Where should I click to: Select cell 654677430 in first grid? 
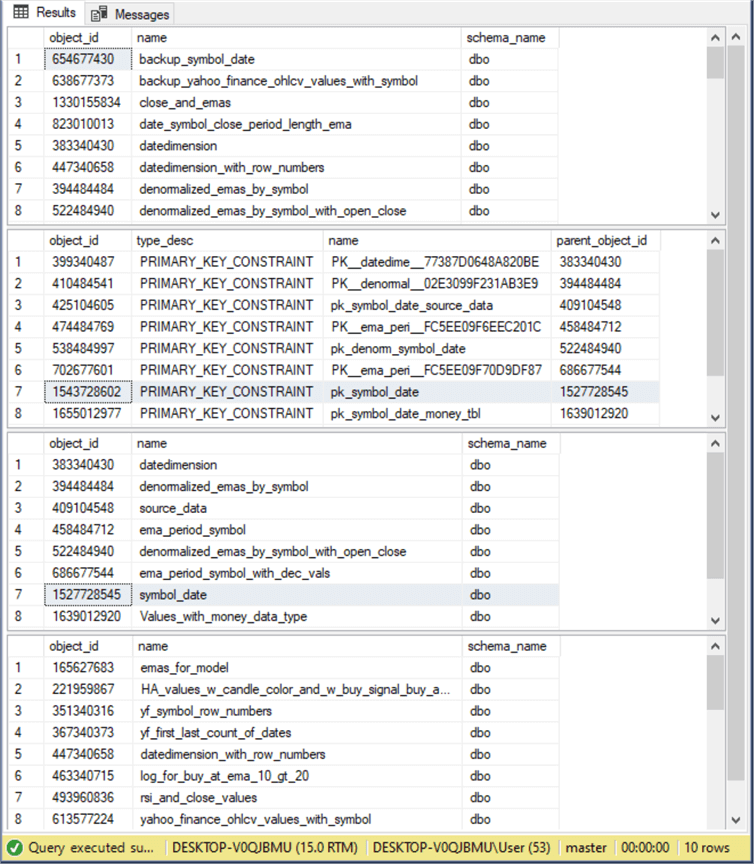[x=88, y=59]
